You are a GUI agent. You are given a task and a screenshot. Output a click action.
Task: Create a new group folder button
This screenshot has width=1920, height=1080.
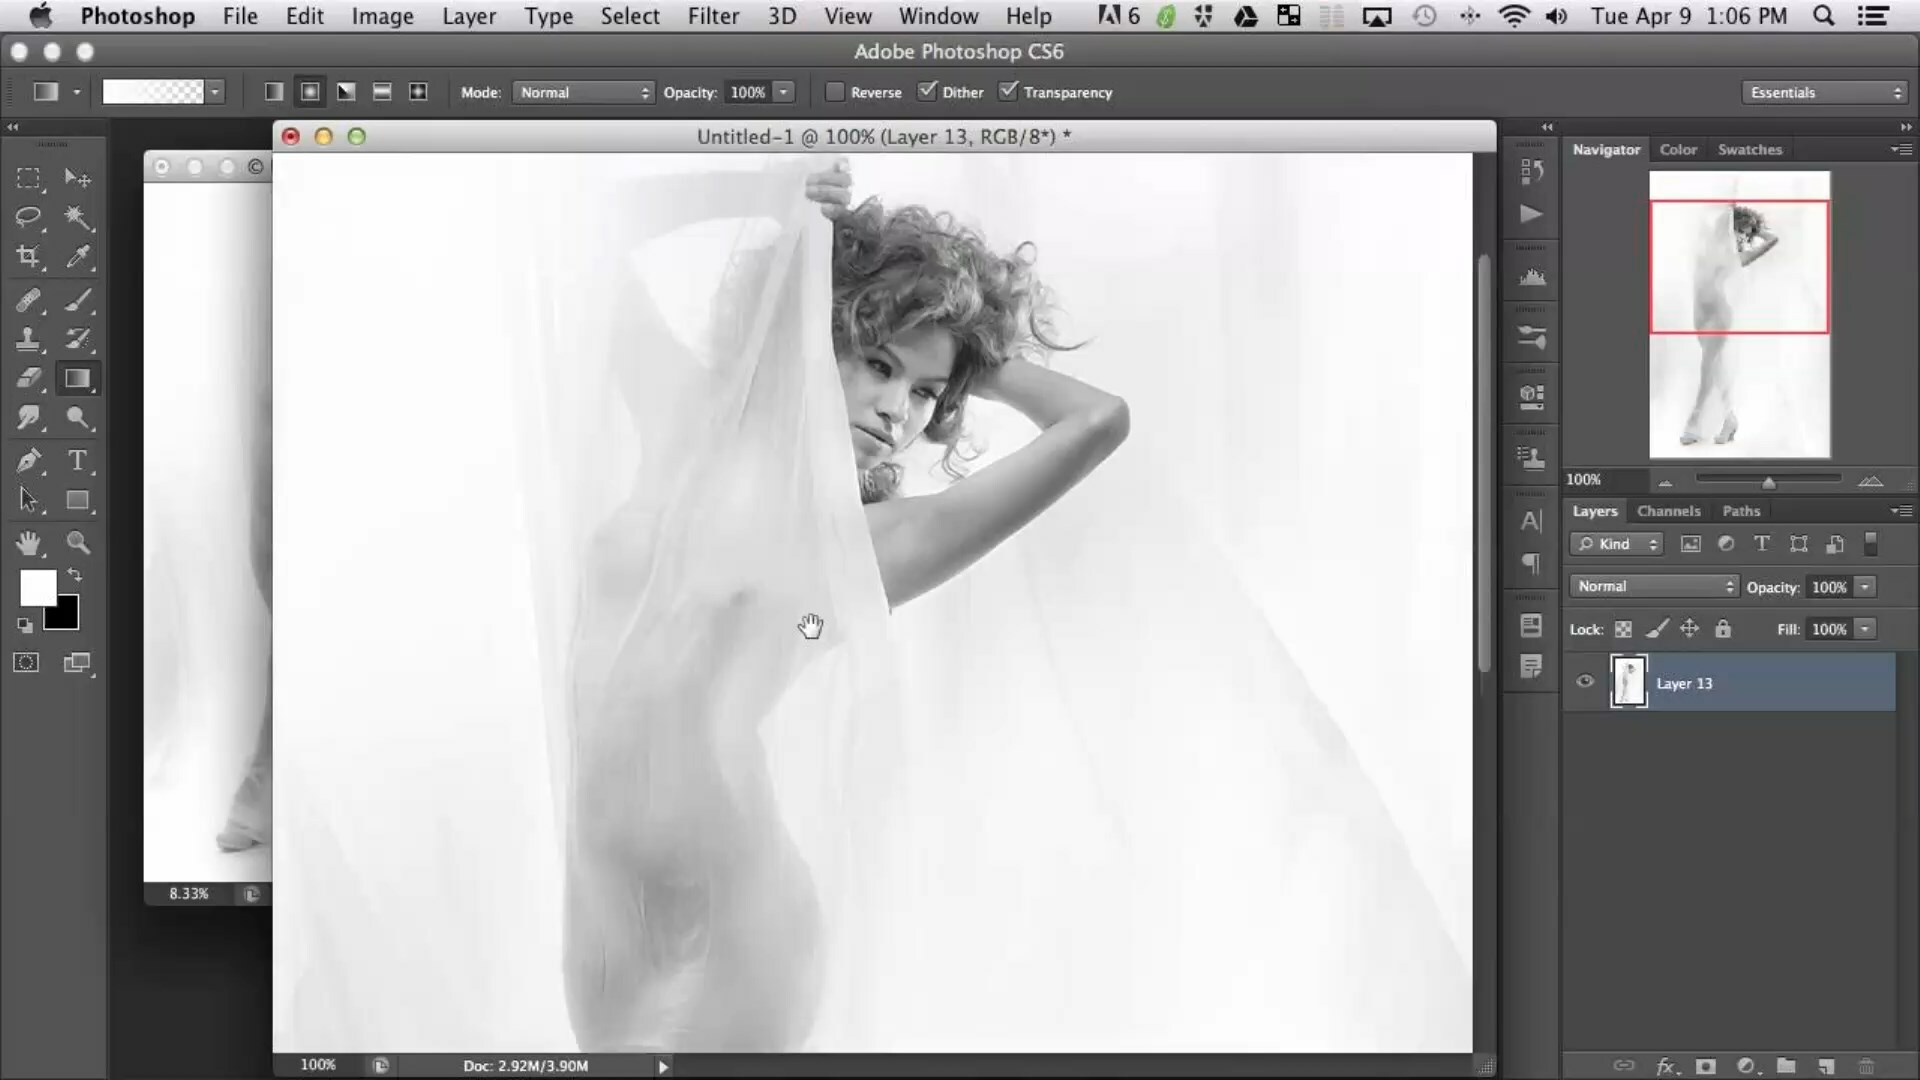pos(1786,1067)
